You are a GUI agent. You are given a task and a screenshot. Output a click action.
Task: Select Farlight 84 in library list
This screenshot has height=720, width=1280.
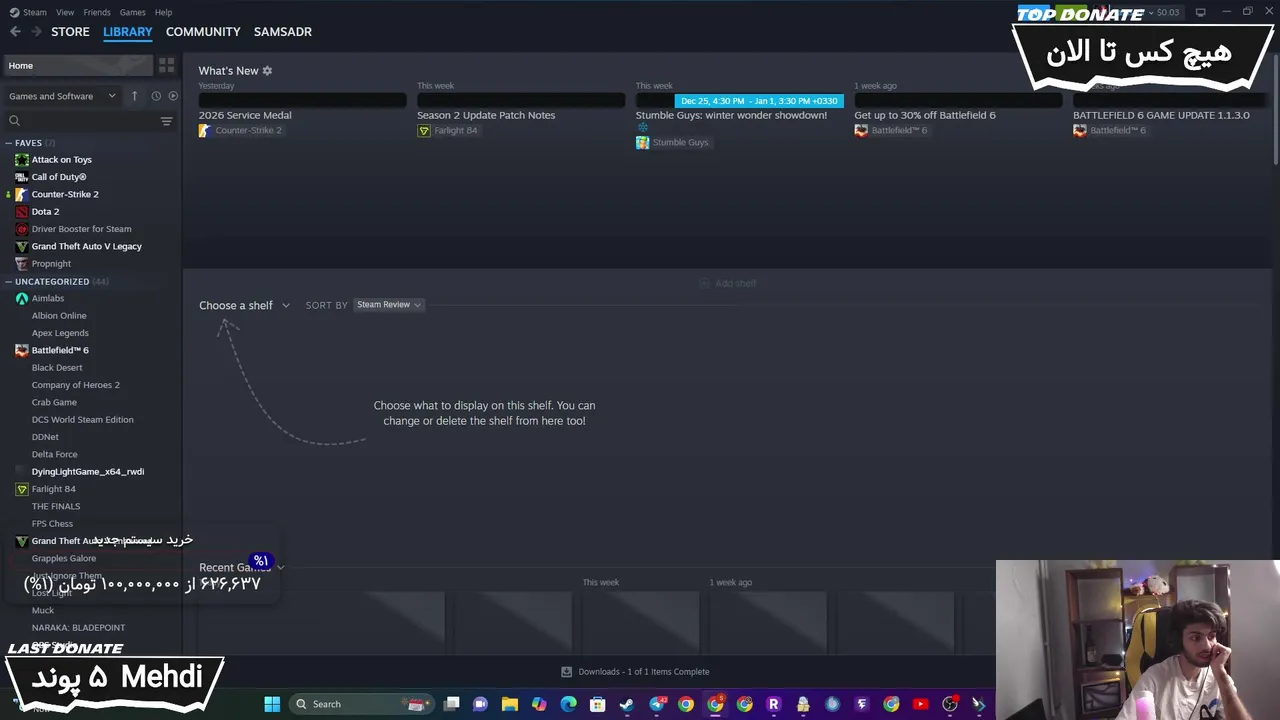pos(53,489)
